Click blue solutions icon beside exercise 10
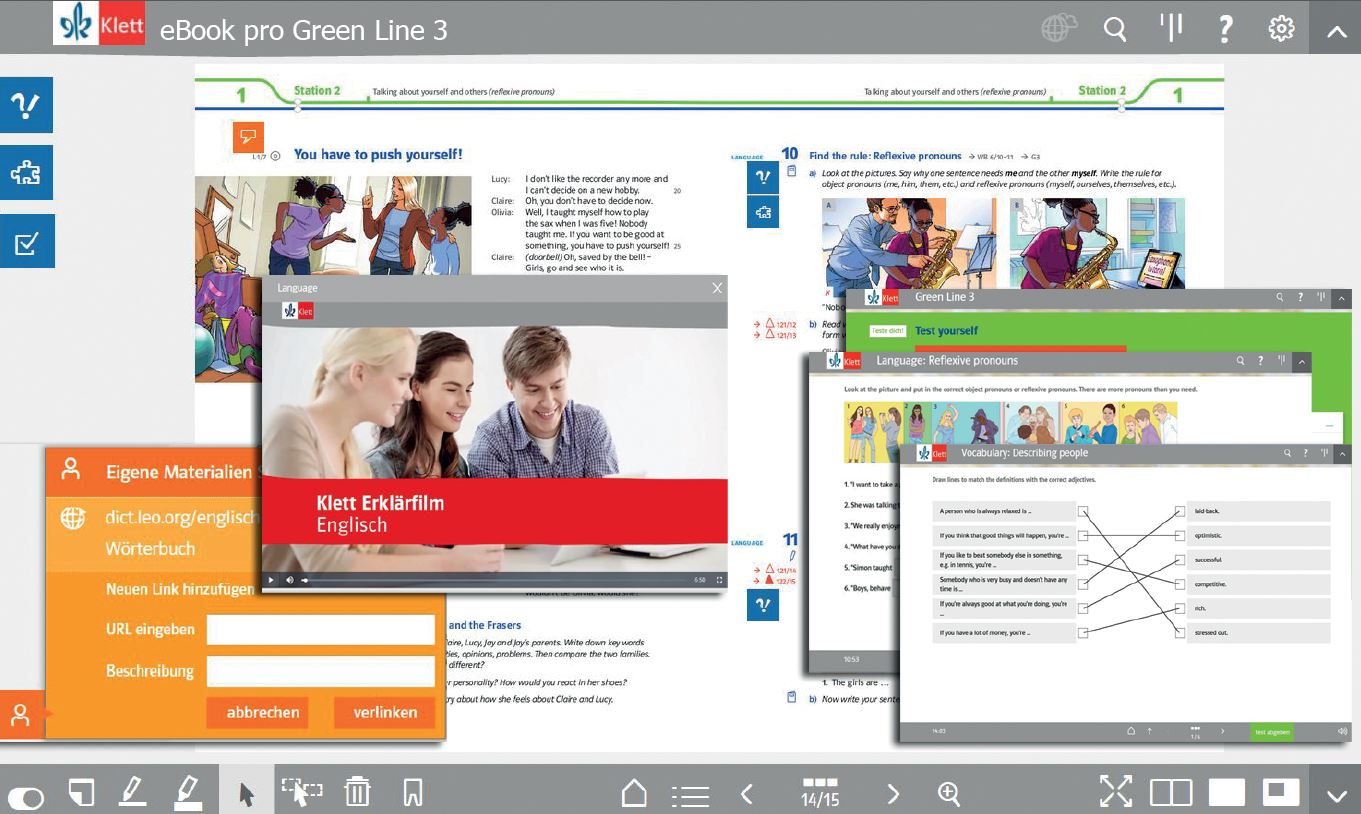 tap(763, 177)
